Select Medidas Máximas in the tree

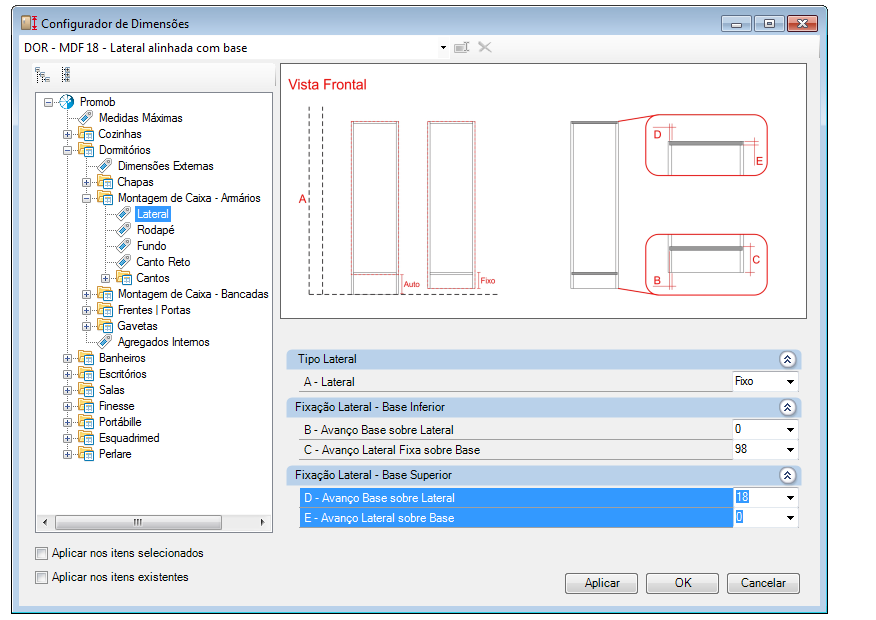pos(140,118)
